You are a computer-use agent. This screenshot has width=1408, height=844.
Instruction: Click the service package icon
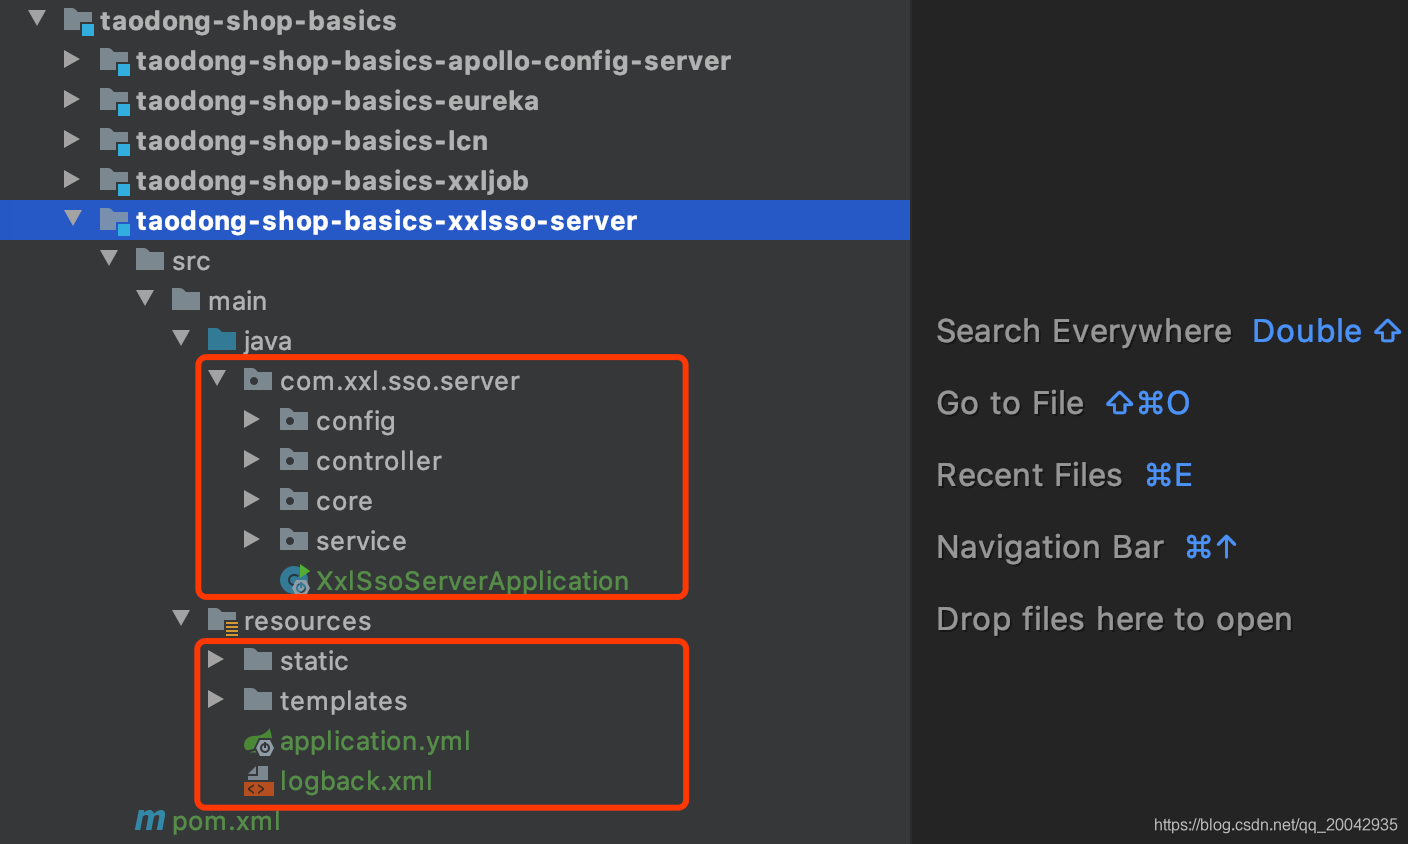point(294,540)
